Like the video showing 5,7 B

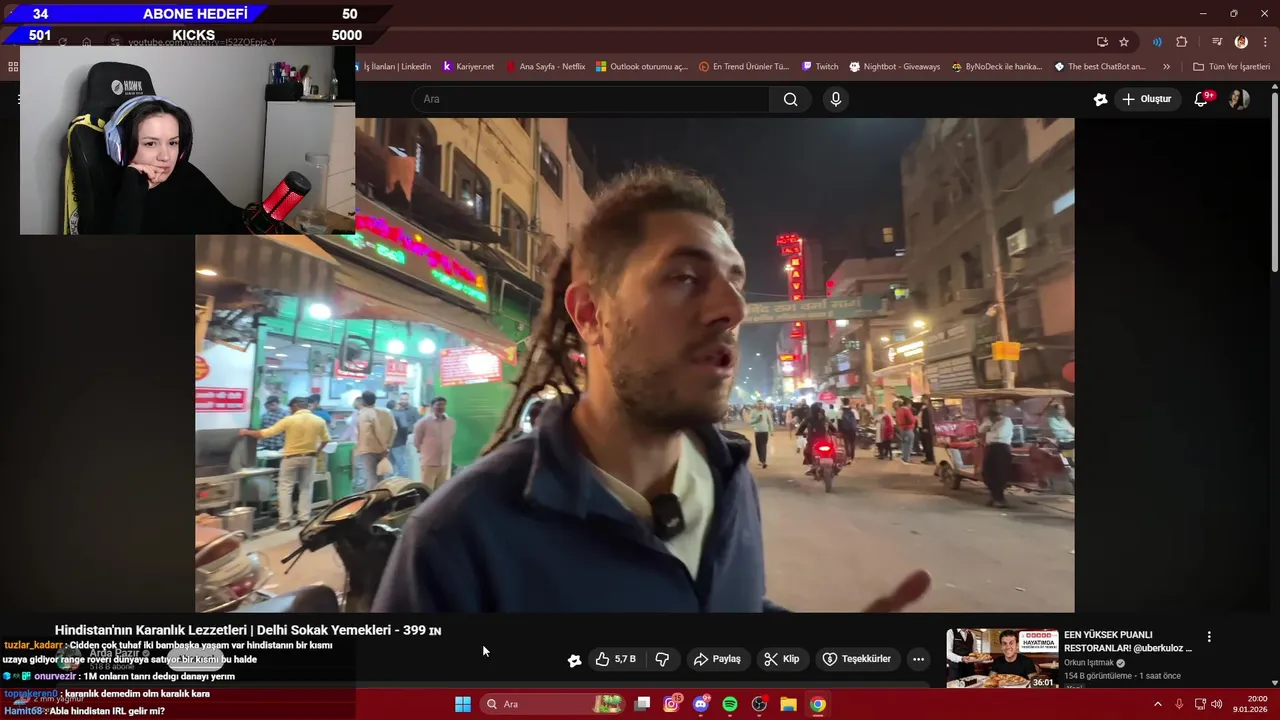pos(616,659)
